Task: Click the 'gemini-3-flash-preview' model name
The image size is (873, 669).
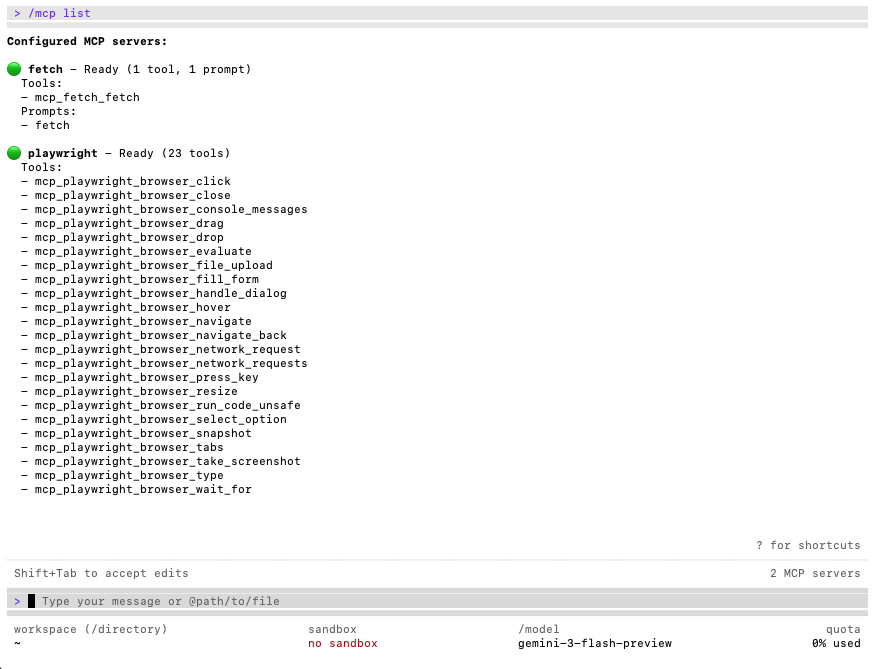Action: pyautogui.click(x=595, y=643)
